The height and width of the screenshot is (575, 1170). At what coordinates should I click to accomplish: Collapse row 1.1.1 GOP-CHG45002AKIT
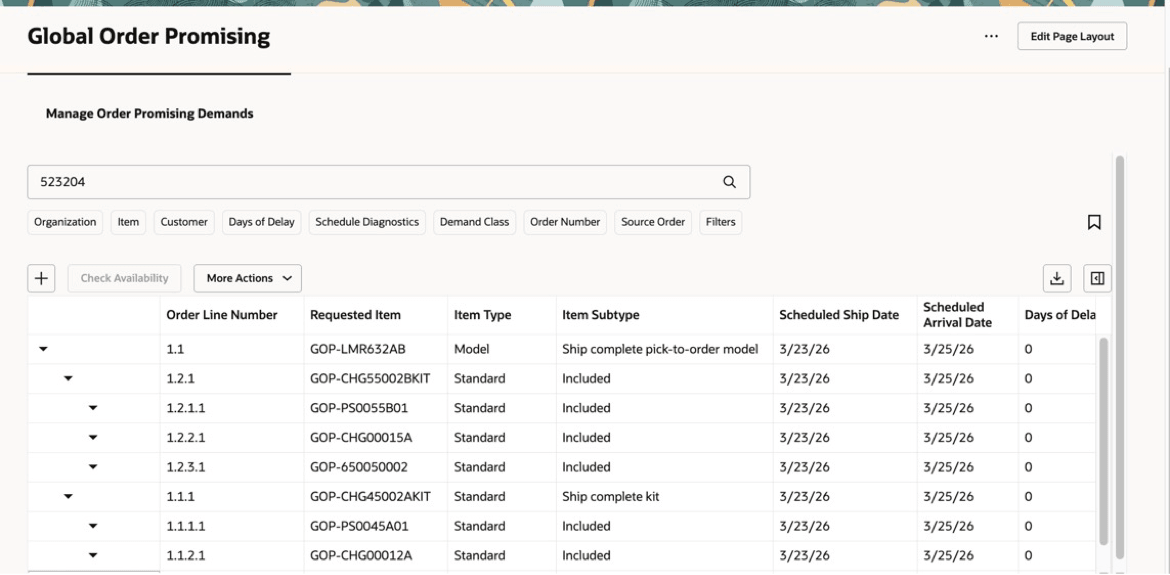coord(68,497)
